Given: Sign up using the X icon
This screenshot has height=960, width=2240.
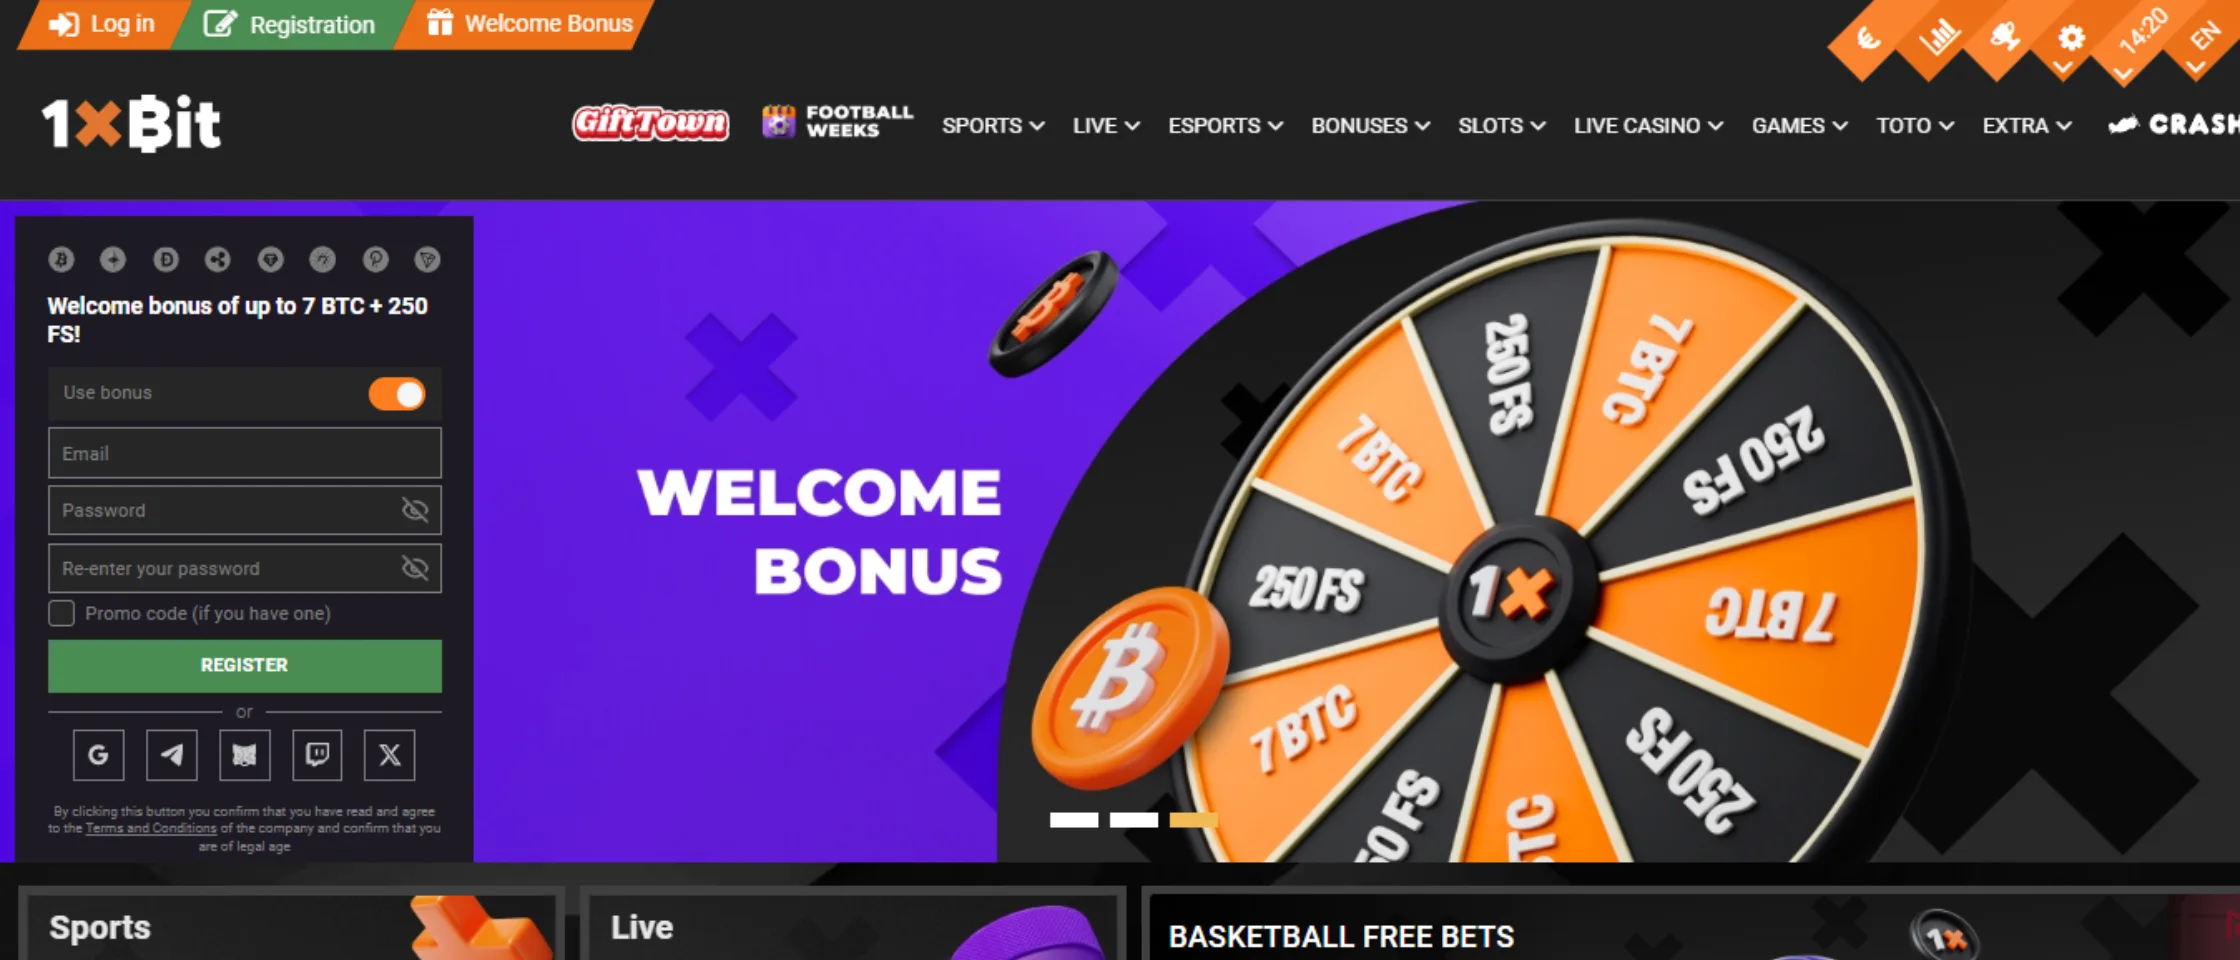Looking at the screenshot, I should pyautogui.click(x=390, y=755).
